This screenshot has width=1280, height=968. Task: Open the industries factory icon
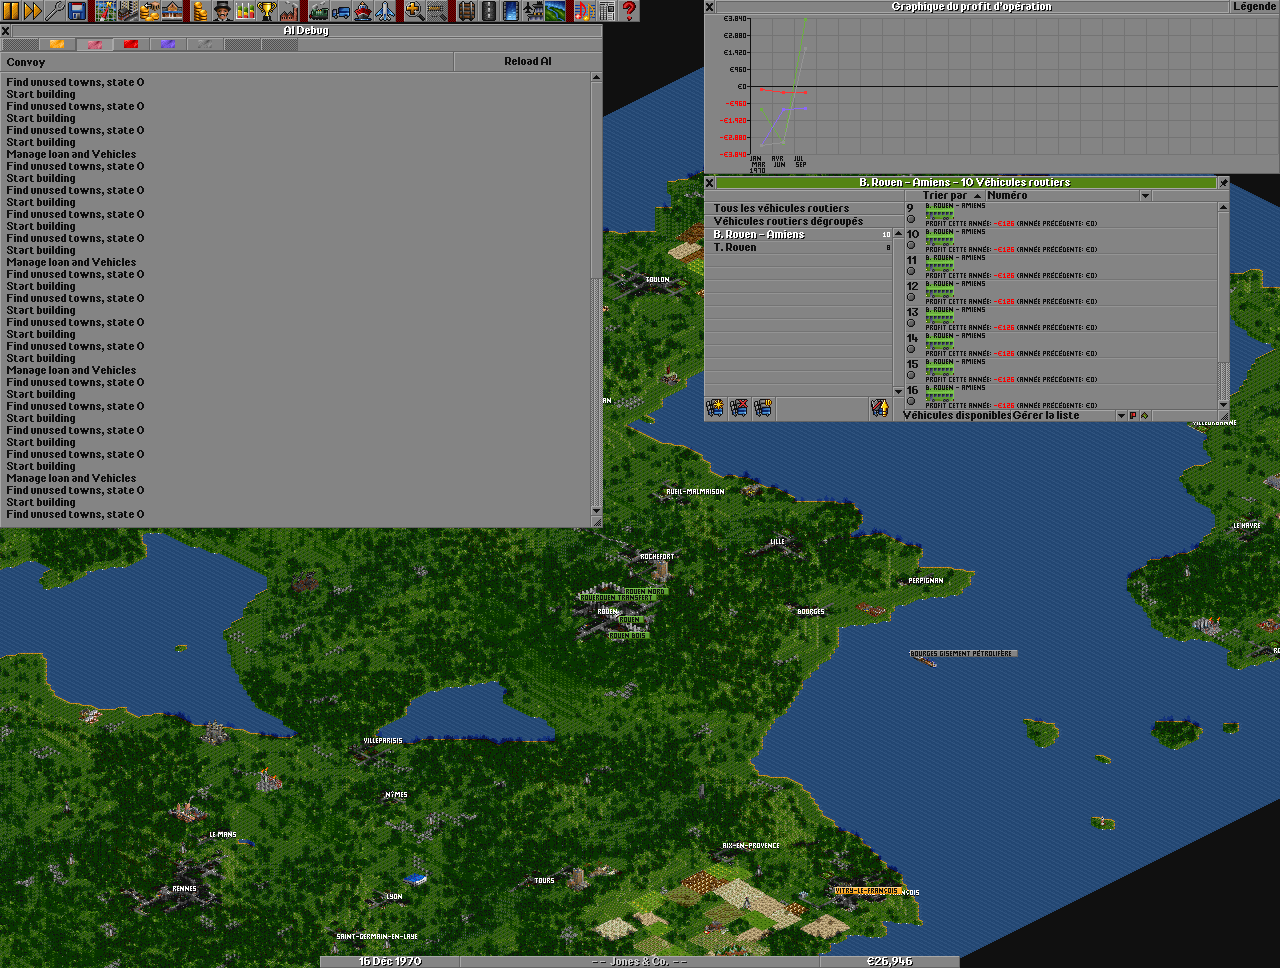coord(288,11)
